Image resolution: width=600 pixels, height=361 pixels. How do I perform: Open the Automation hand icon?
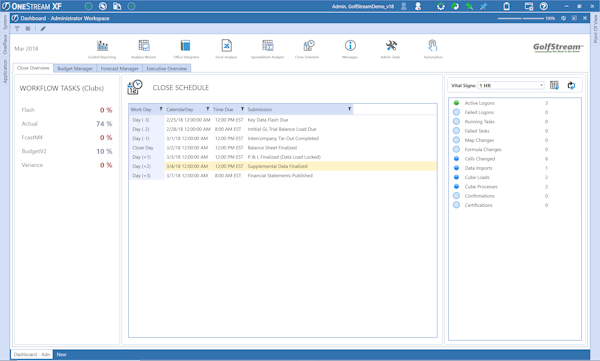[433, 46]
